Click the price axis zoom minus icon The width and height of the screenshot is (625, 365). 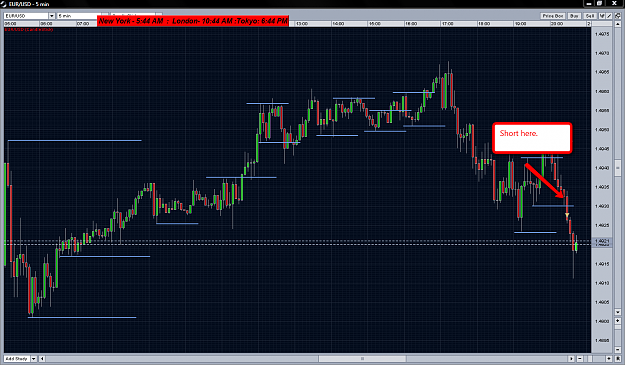coord(618,349)
